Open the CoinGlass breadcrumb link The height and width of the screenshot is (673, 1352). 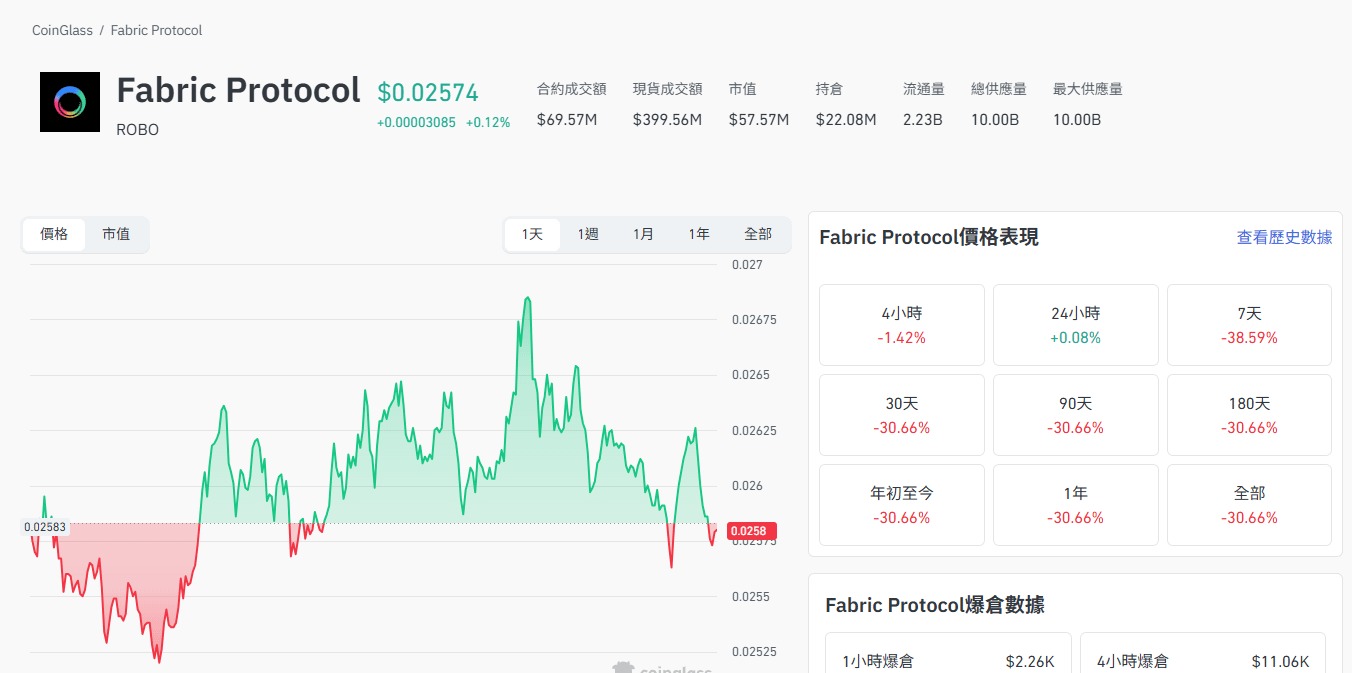[63, 31]
